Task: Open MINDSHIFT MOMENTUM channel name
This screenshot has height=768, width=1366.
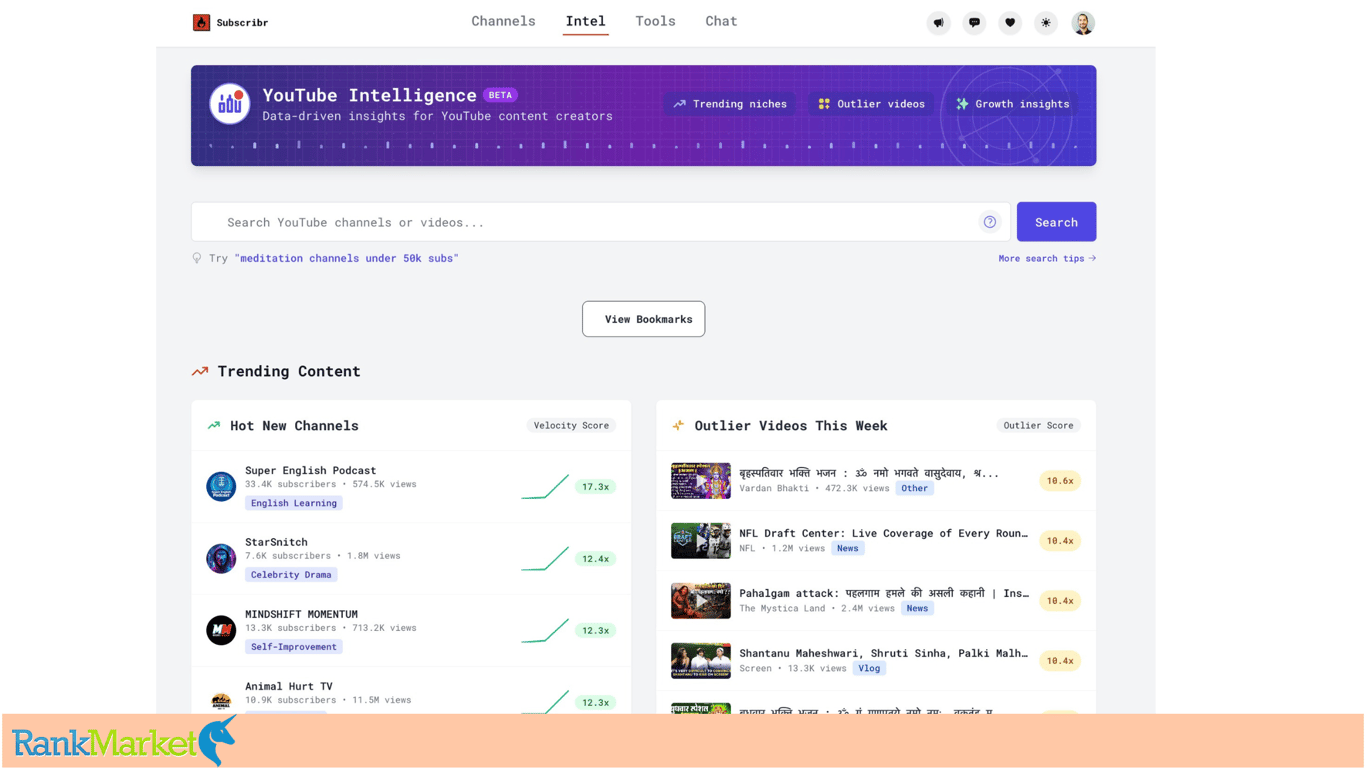Action: 301,614
